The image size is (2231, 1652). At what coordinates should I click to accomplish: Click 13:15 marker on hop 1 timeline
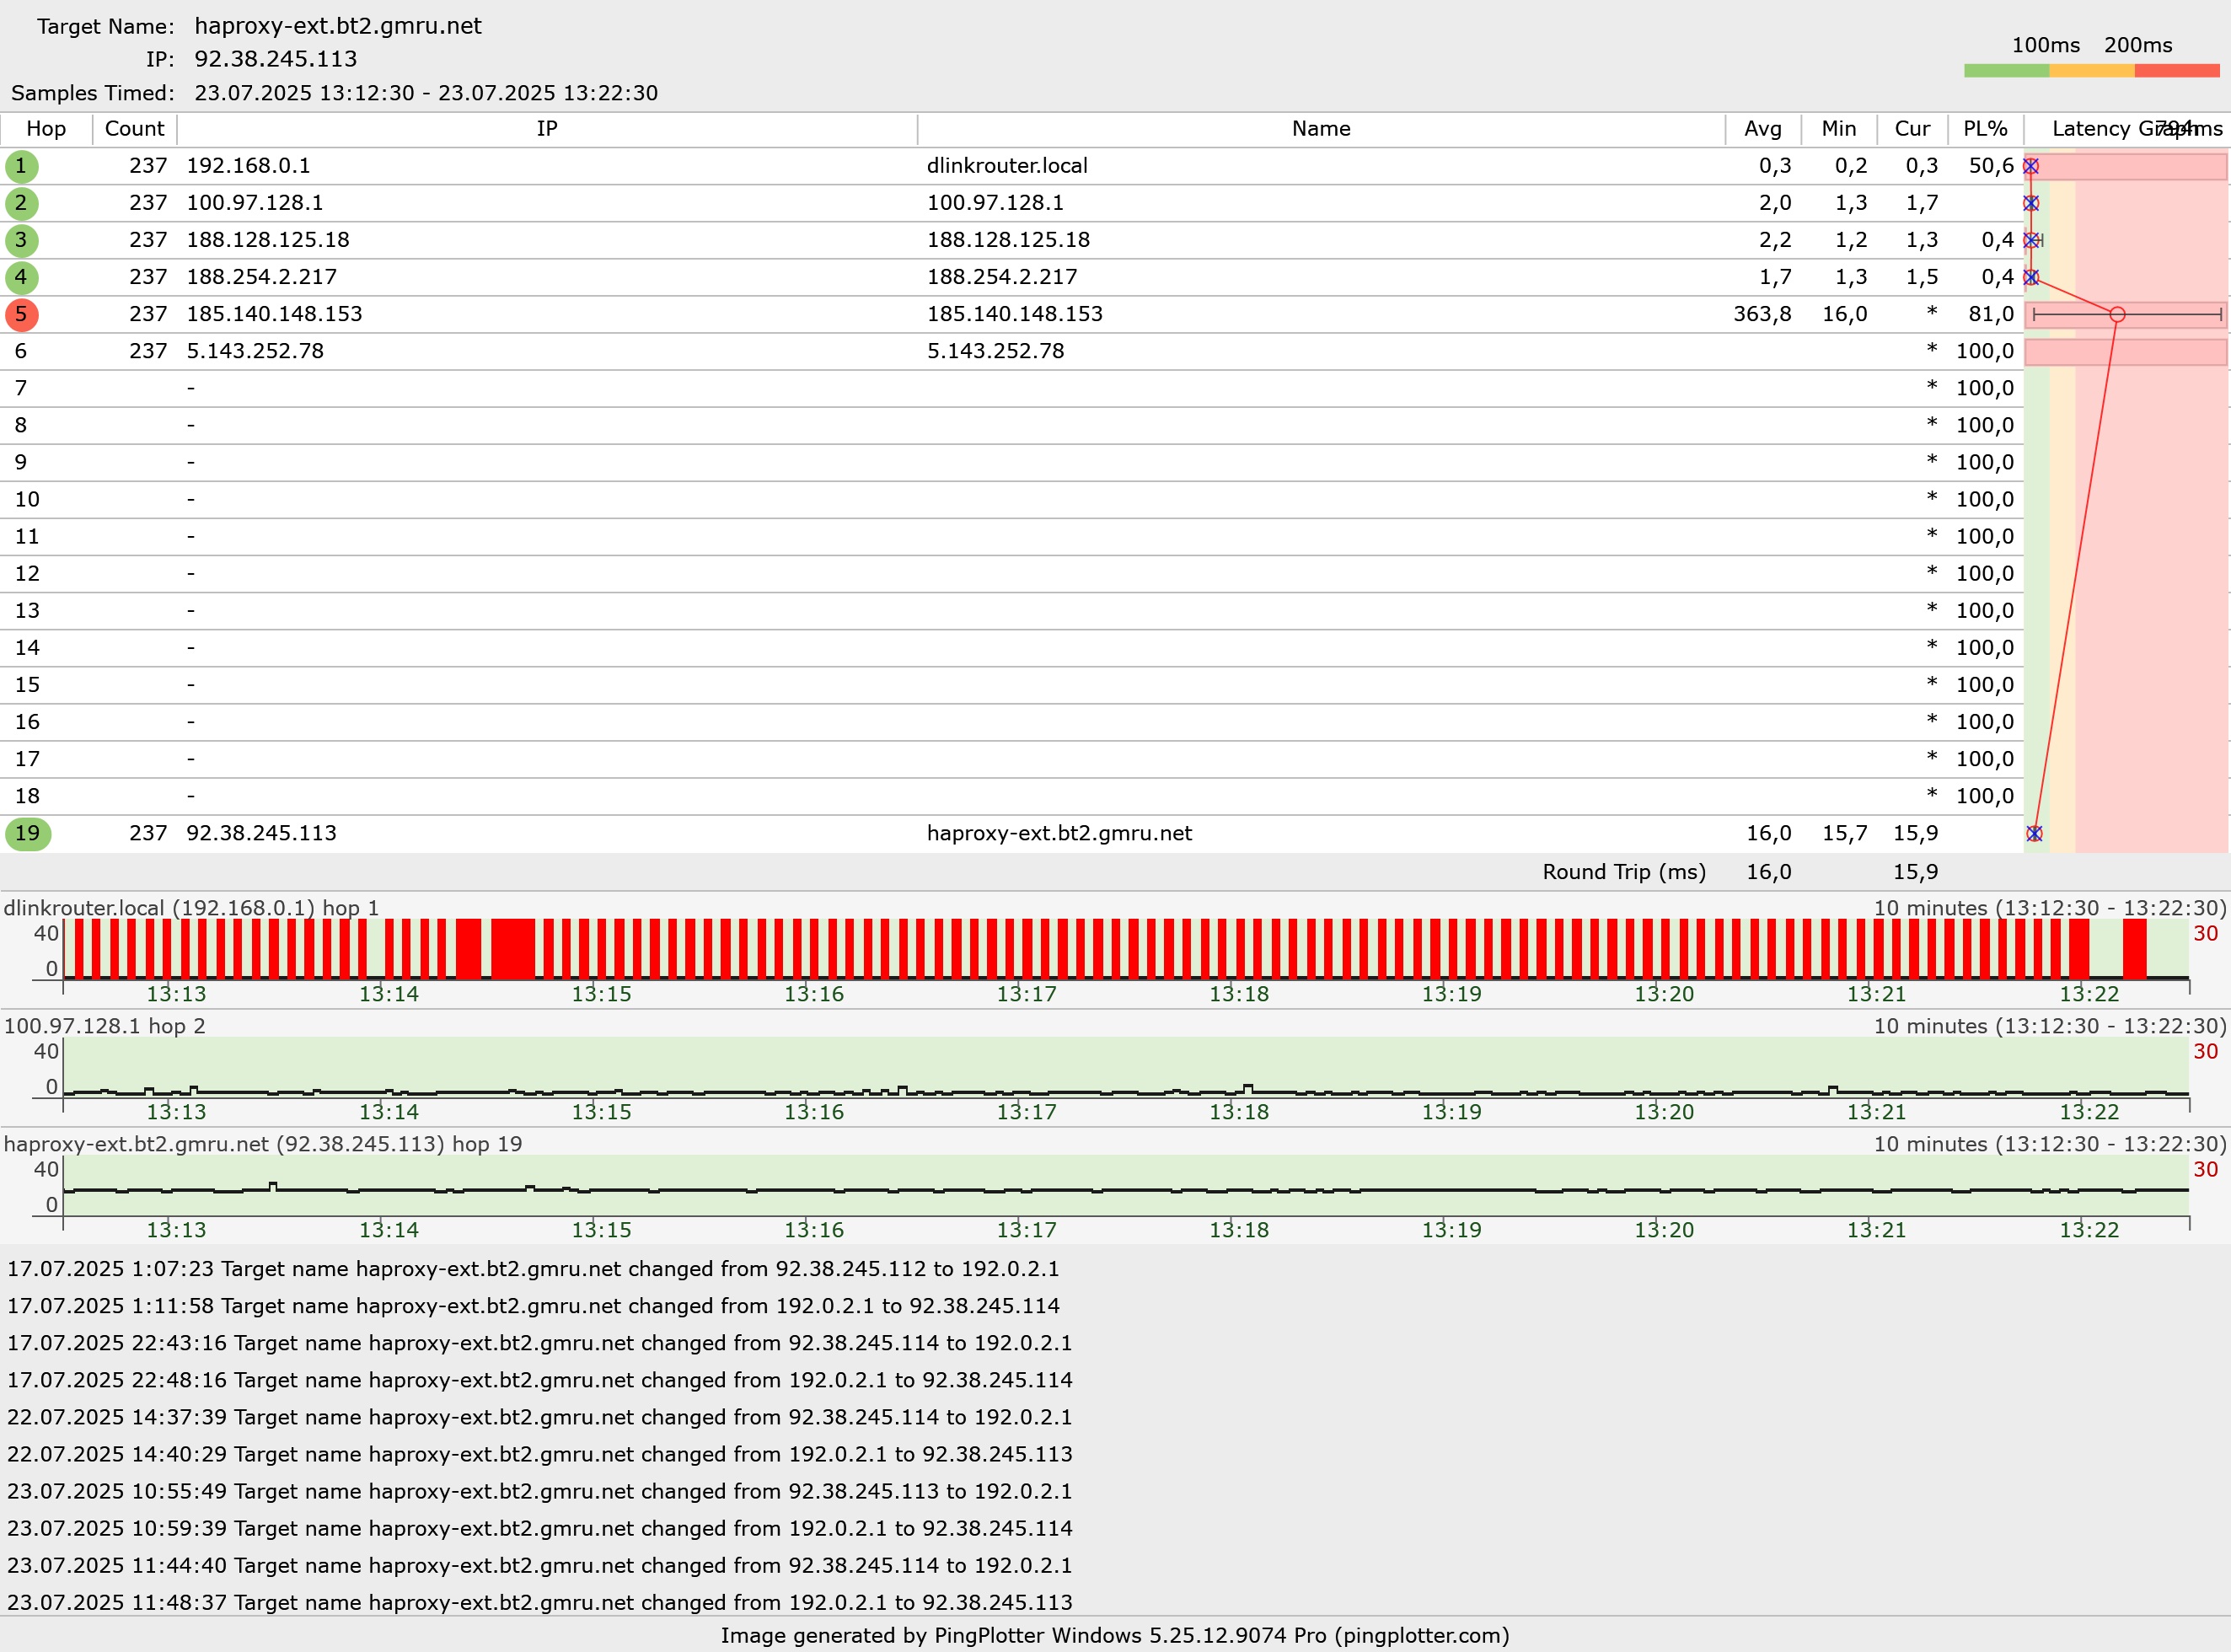[x=601, y=994]
